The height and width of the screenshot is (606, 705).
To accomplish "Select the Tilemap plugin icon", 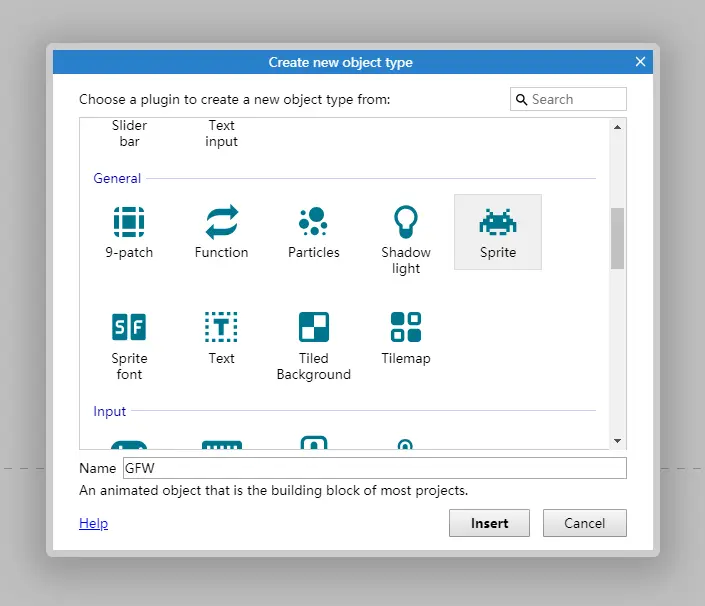I will pos(406,327).
